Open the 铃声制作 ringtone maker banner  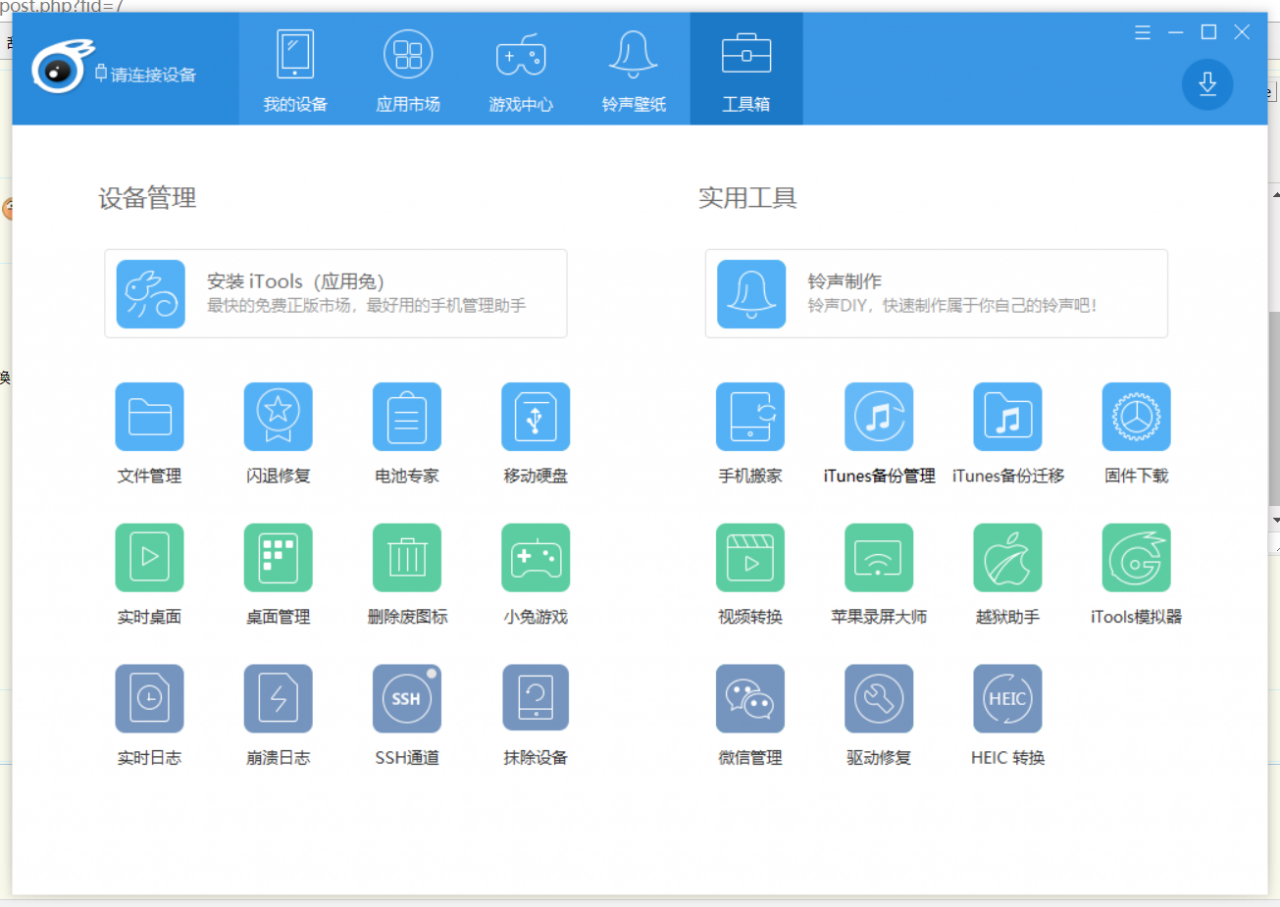936,293
